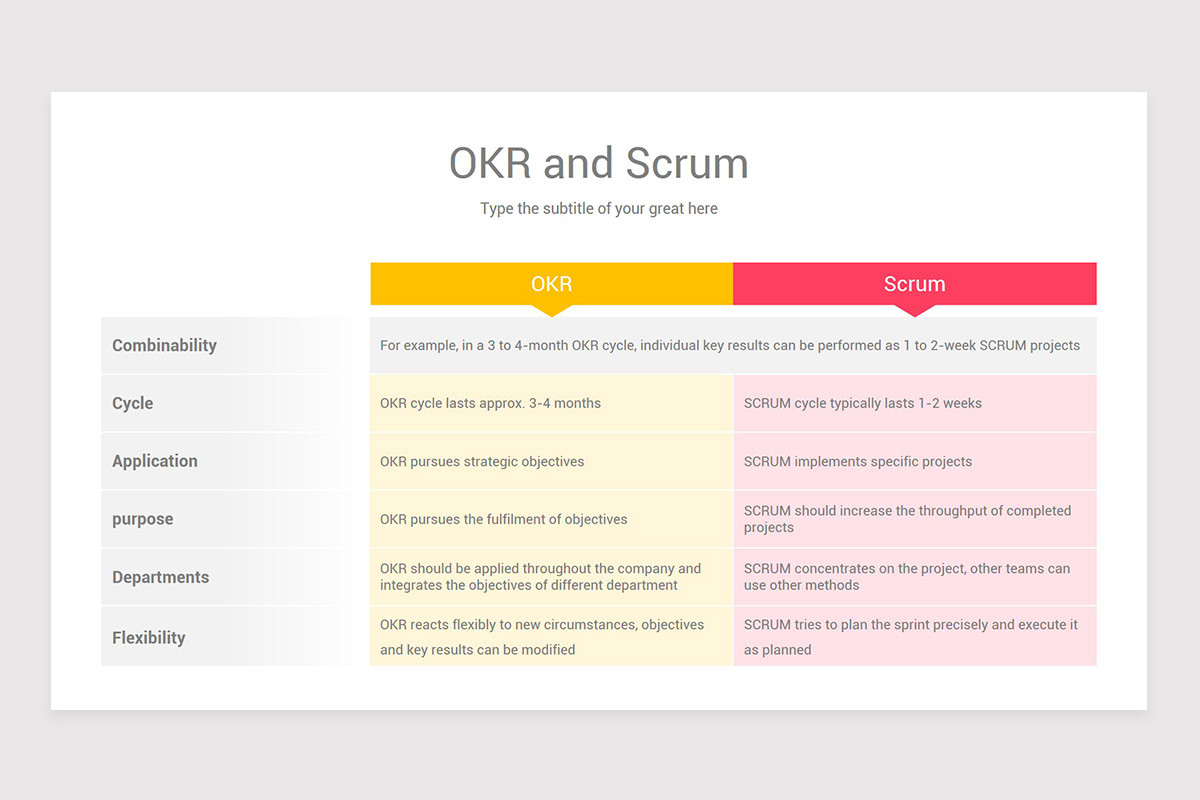Click the purpose row label
Viewport: 1200px width, 800px height.
pyautogui.click(x=142, y=519)
